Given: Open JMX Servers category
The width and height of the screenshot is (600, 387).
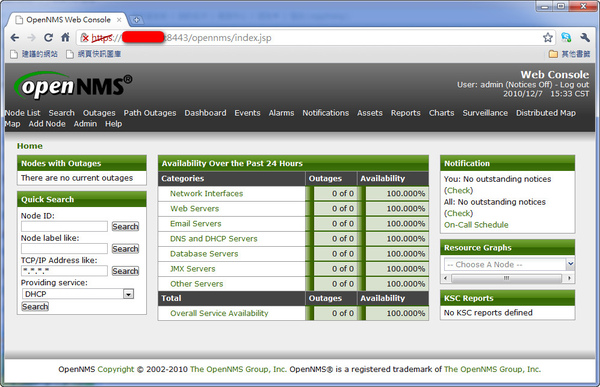Looking at the screenshot, I should 193,269.
